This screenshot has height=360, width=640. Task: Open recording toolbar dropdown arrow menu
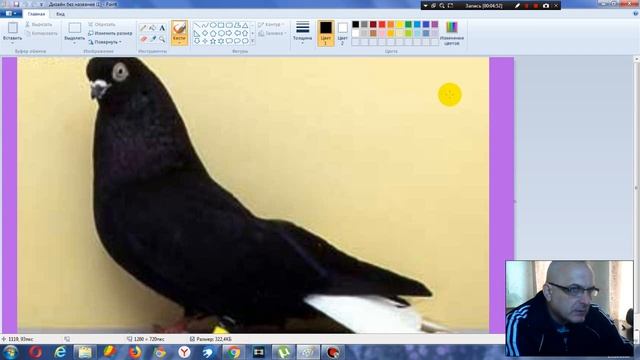(x=425, y=6)
